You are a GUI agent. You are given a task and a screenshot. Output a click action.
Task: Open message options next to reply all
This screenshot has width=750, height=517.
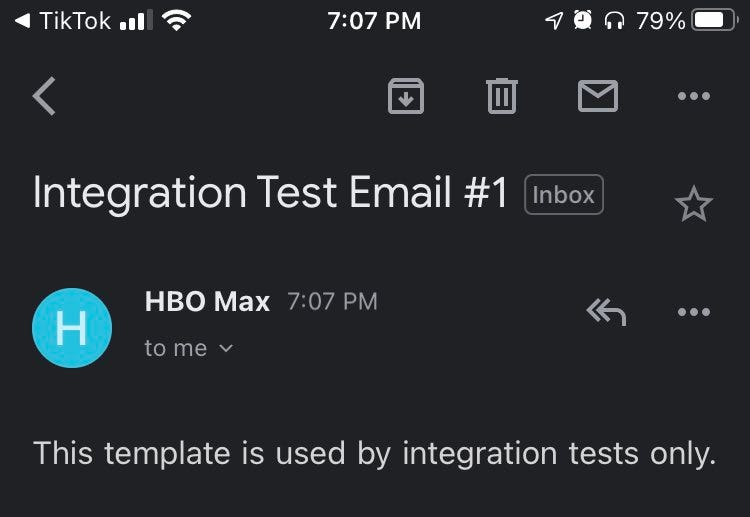(x=693, y=312)
